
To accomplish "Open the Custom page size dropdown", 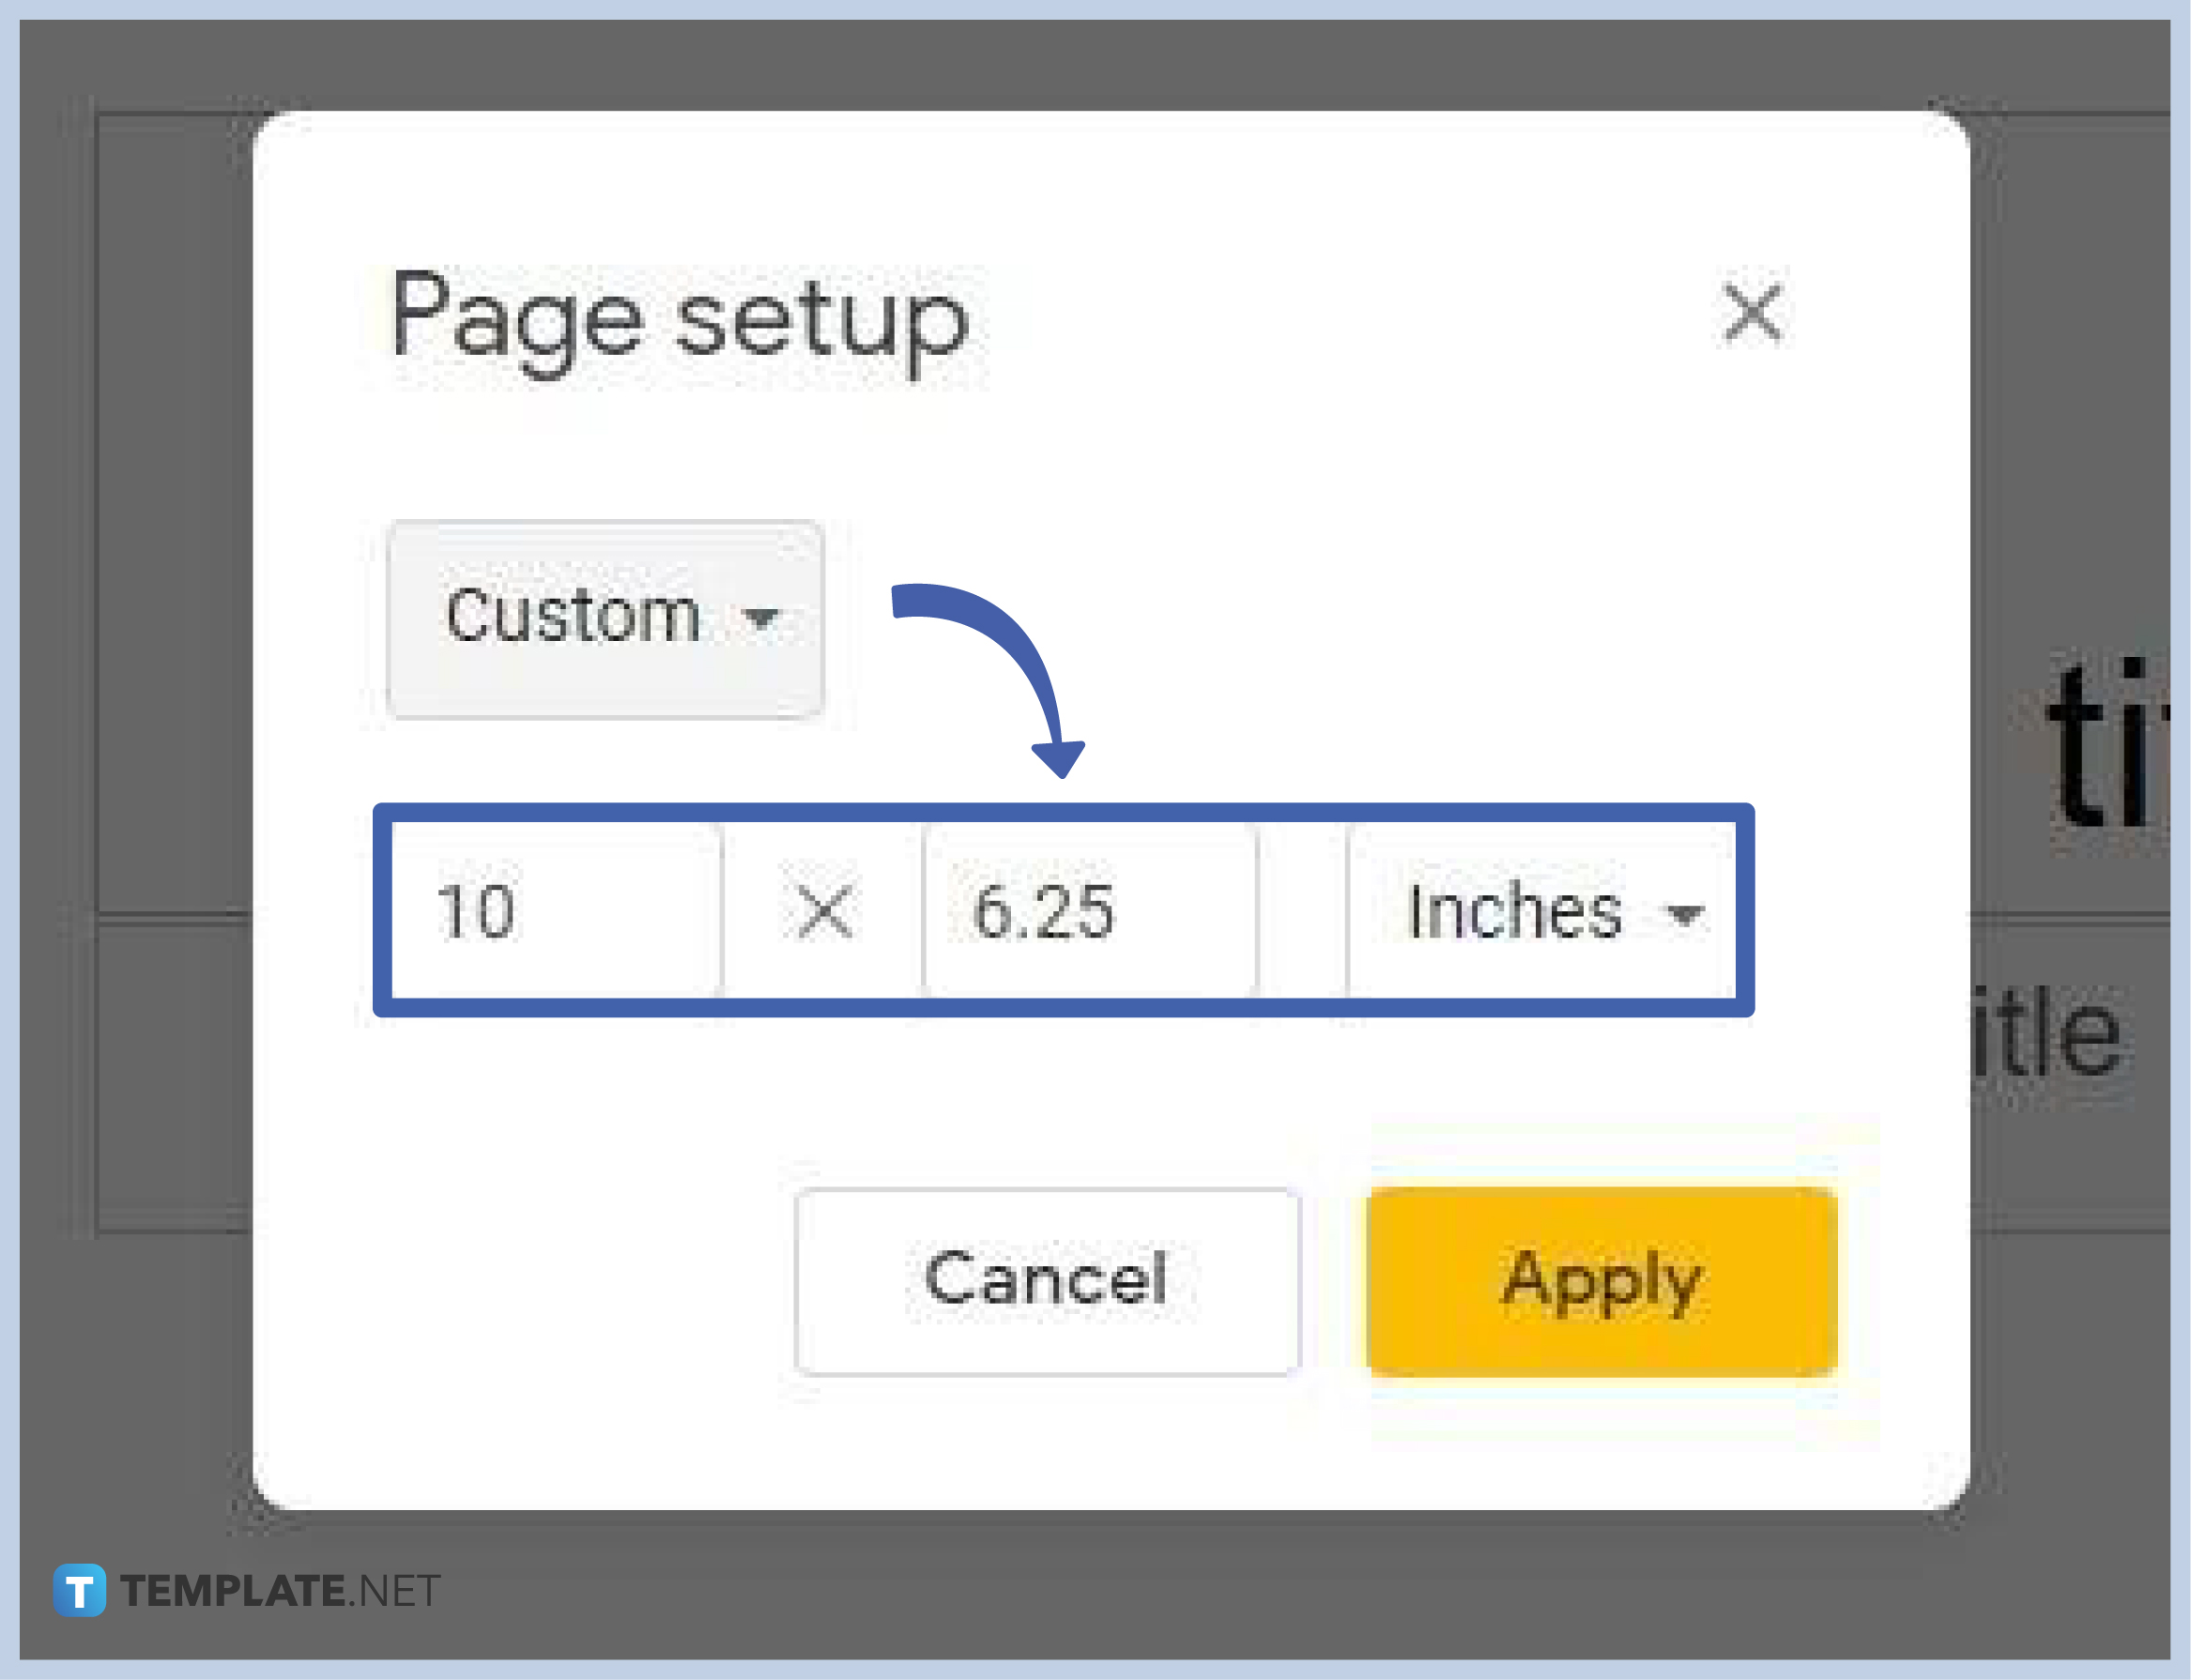I will click(x=605, y=616).
